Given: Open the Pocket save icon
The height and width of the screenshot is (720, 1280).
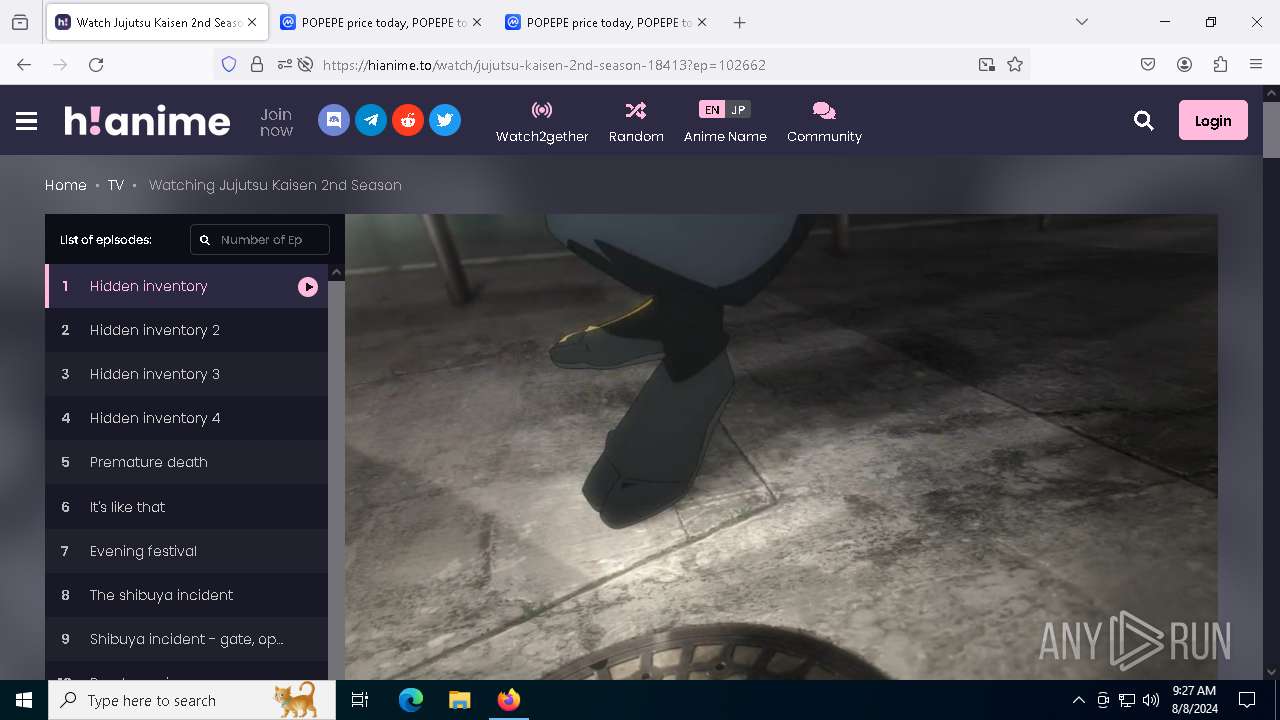Looking at the screenshot, I should click(1148, 64).
